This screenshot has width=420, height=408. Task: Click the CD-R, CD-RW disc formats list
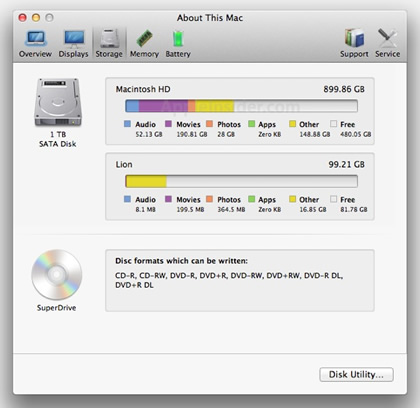coord(229,280)
